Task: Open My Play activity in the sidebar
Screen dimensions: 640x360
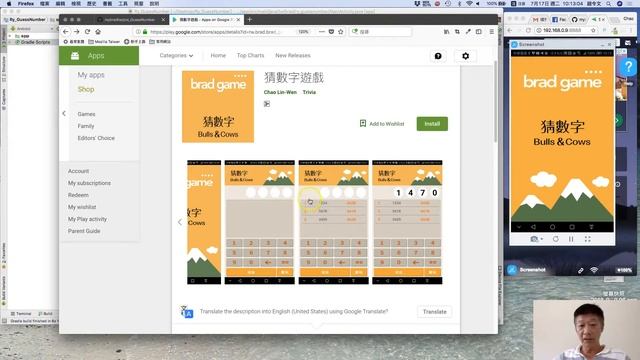Action: pos(87,219)
